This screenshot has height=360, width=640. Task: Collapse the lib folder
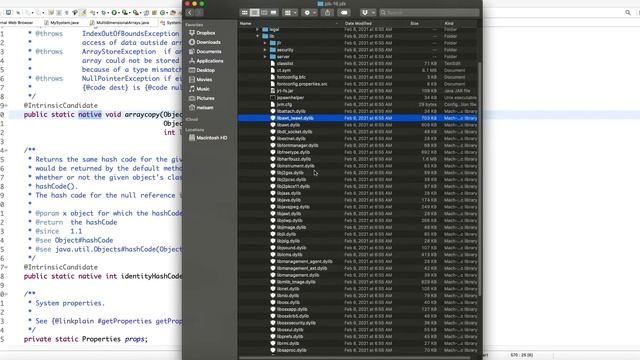point(258,36)
